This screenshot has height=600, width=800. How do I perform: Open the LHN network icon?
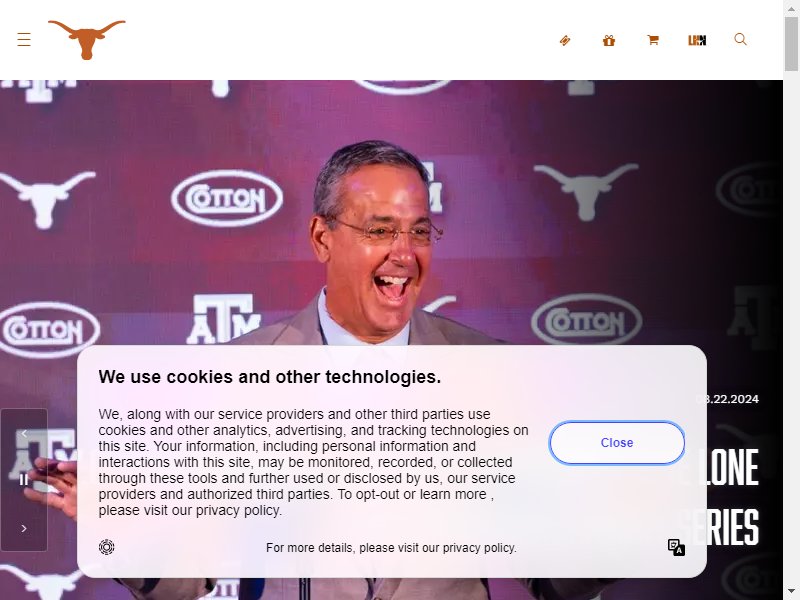[697, 40]
